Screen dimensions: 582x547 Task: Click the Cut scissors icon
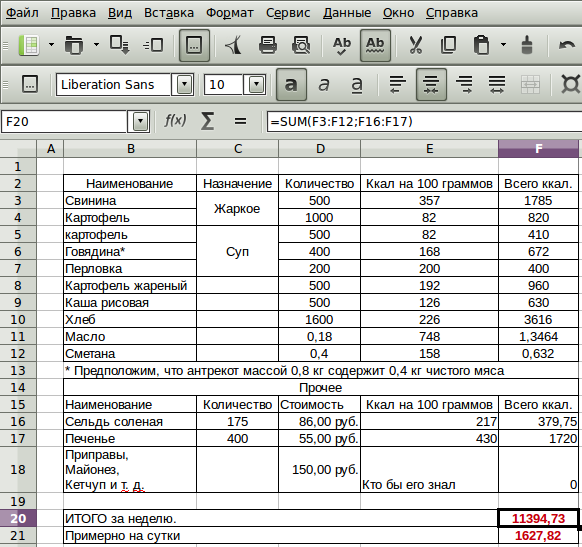tap(416, 45)
